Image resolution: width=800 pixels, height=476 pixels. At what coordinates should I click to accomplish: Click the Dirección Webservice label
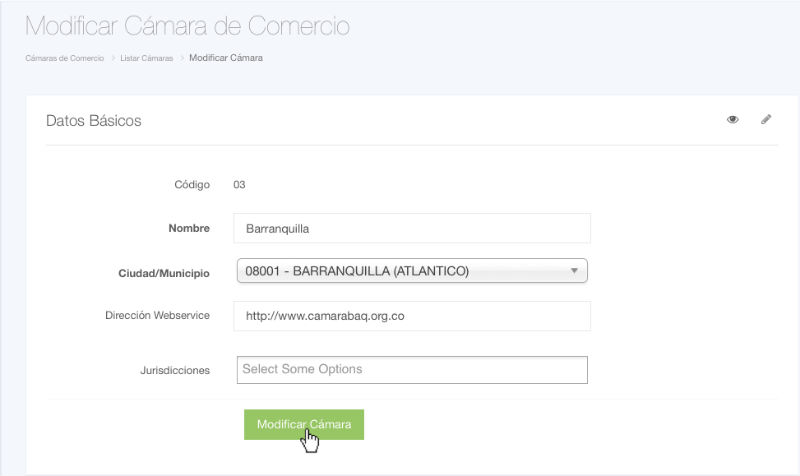[x=157, y=316]
